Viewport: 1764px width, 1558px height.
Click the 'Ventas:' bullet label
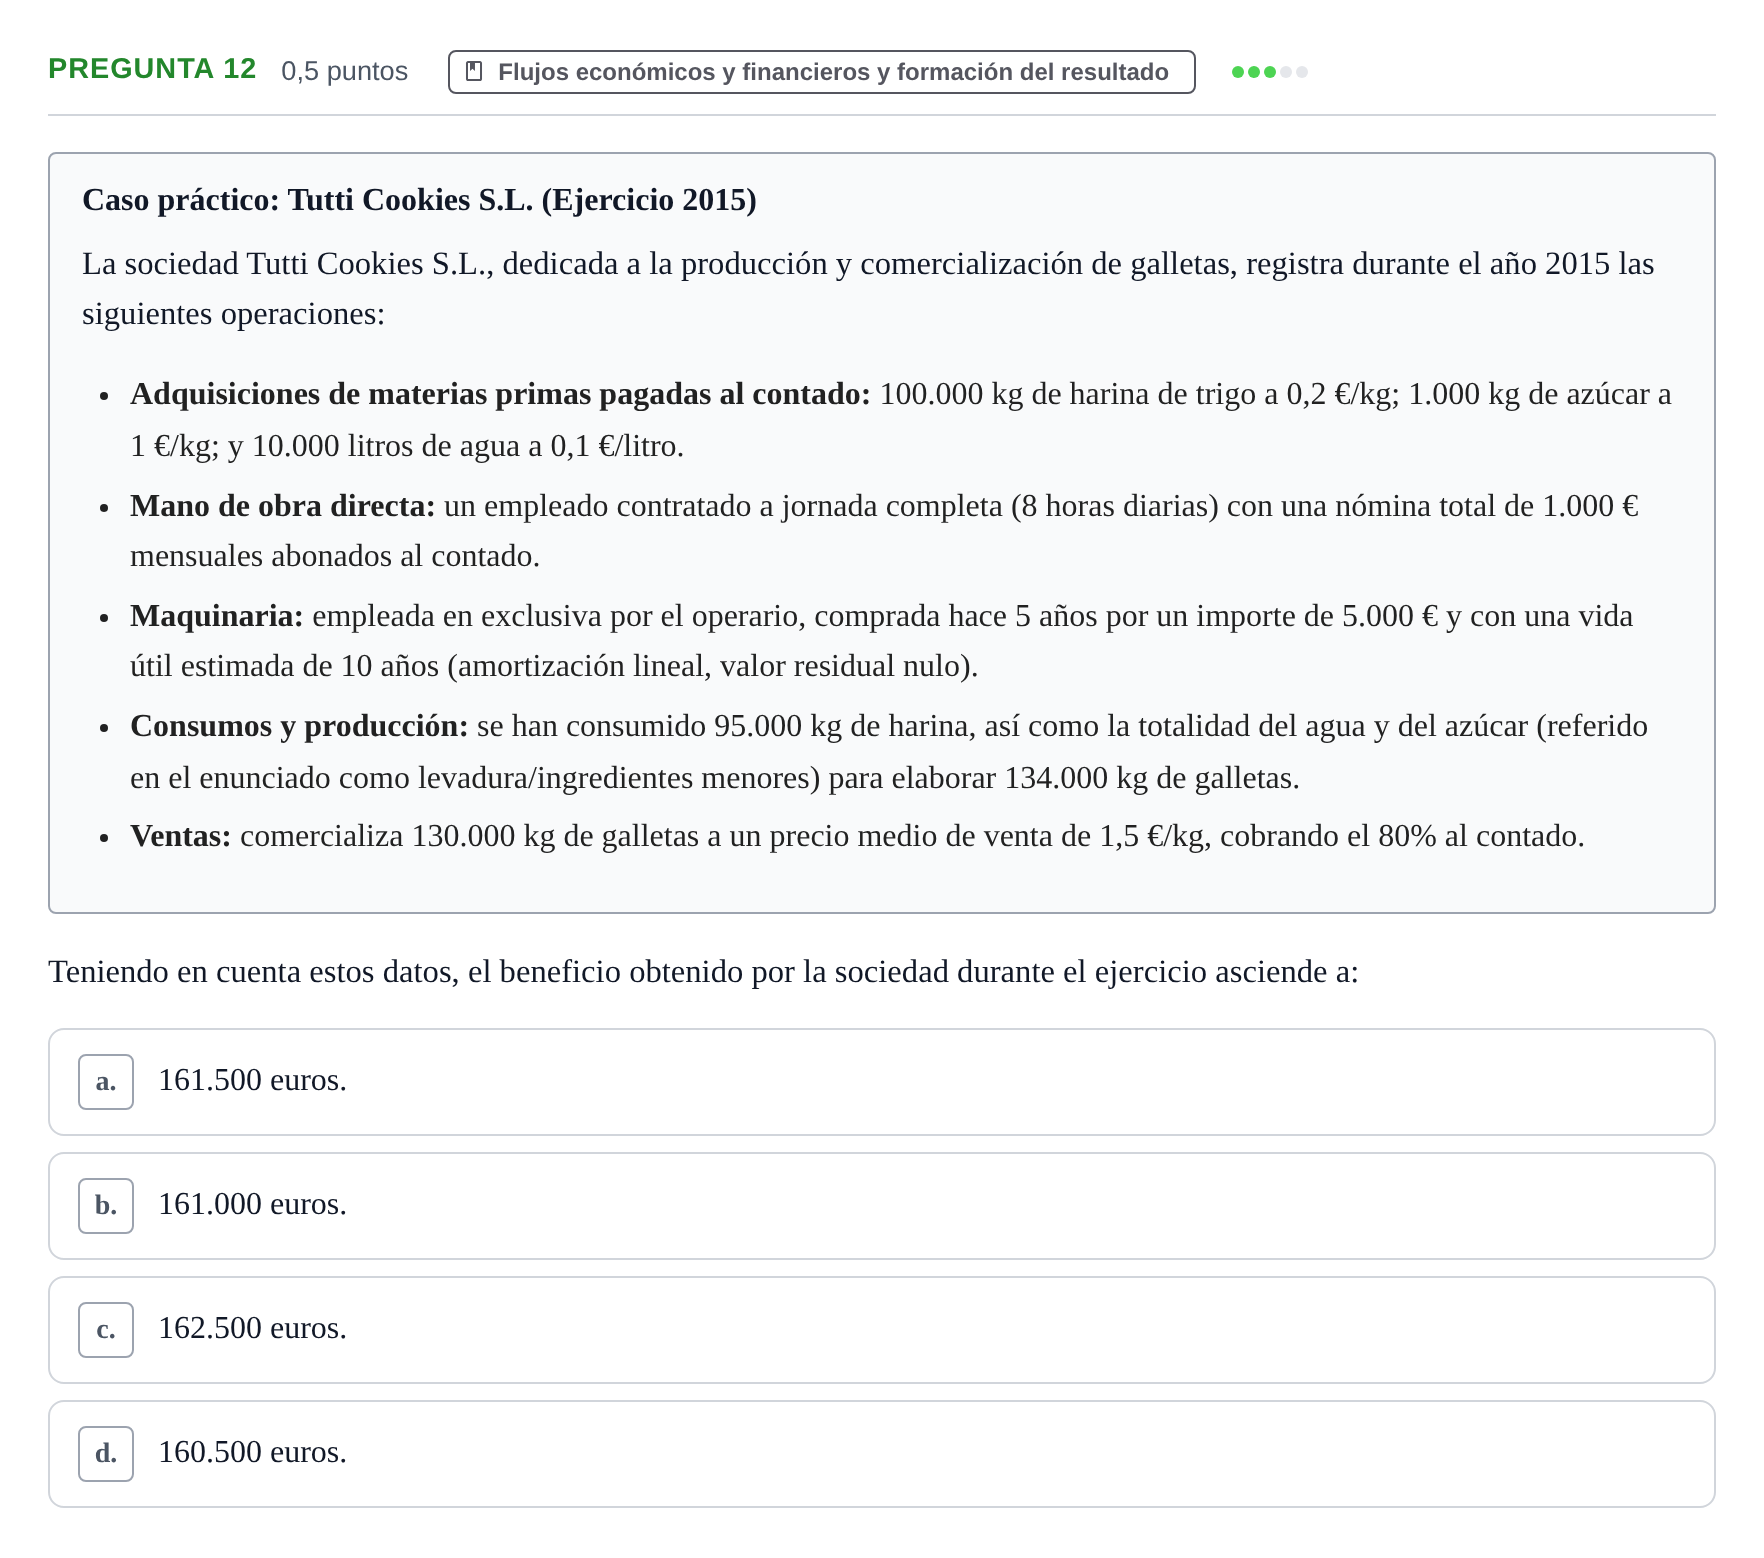pos(181,836)
